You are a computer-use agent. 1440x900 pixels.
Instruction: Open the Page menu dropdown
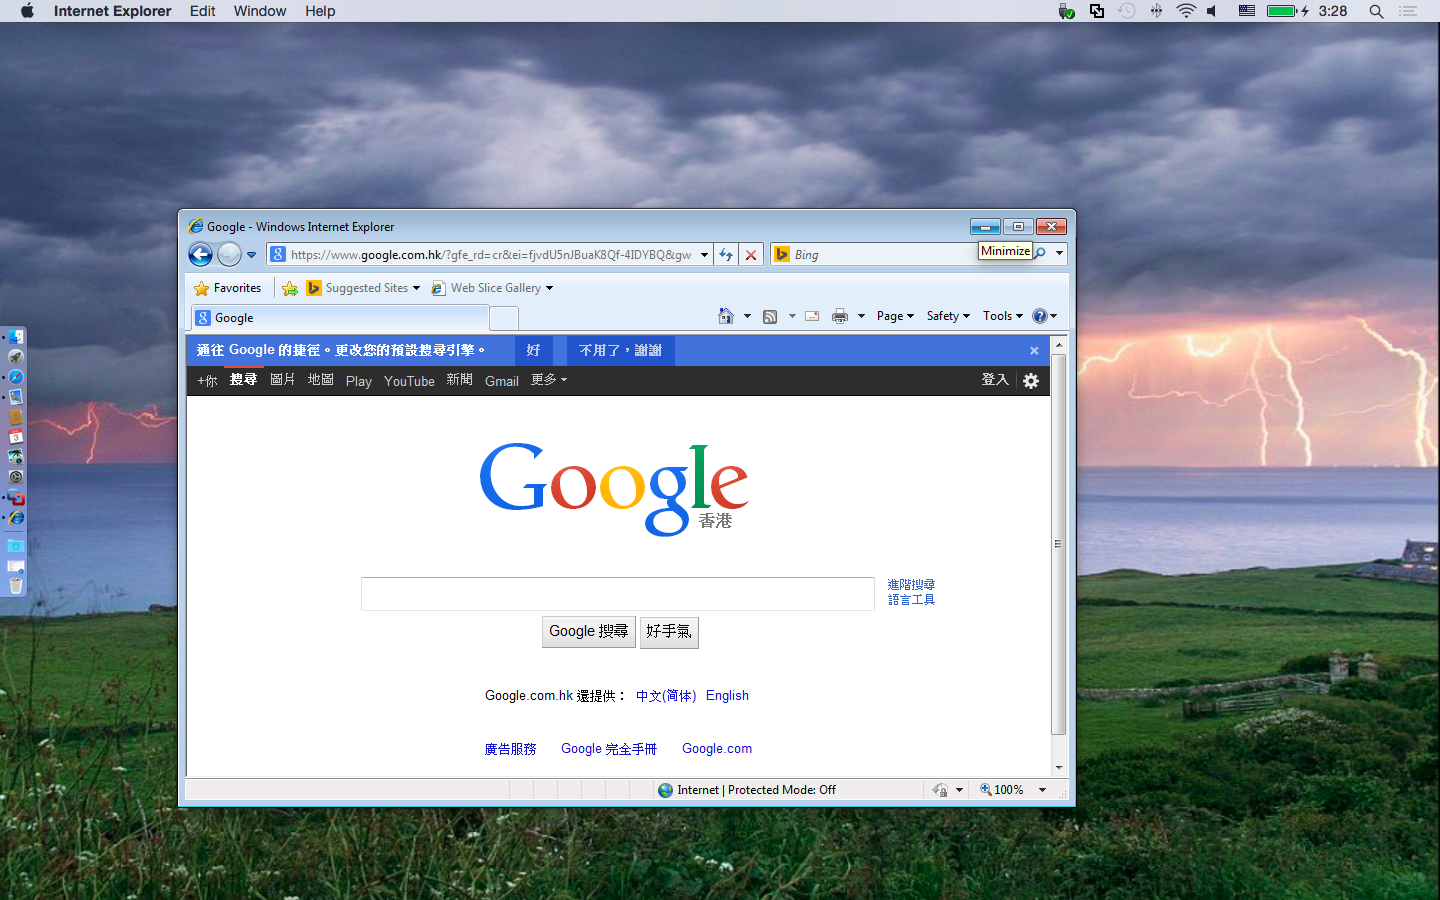895,316
